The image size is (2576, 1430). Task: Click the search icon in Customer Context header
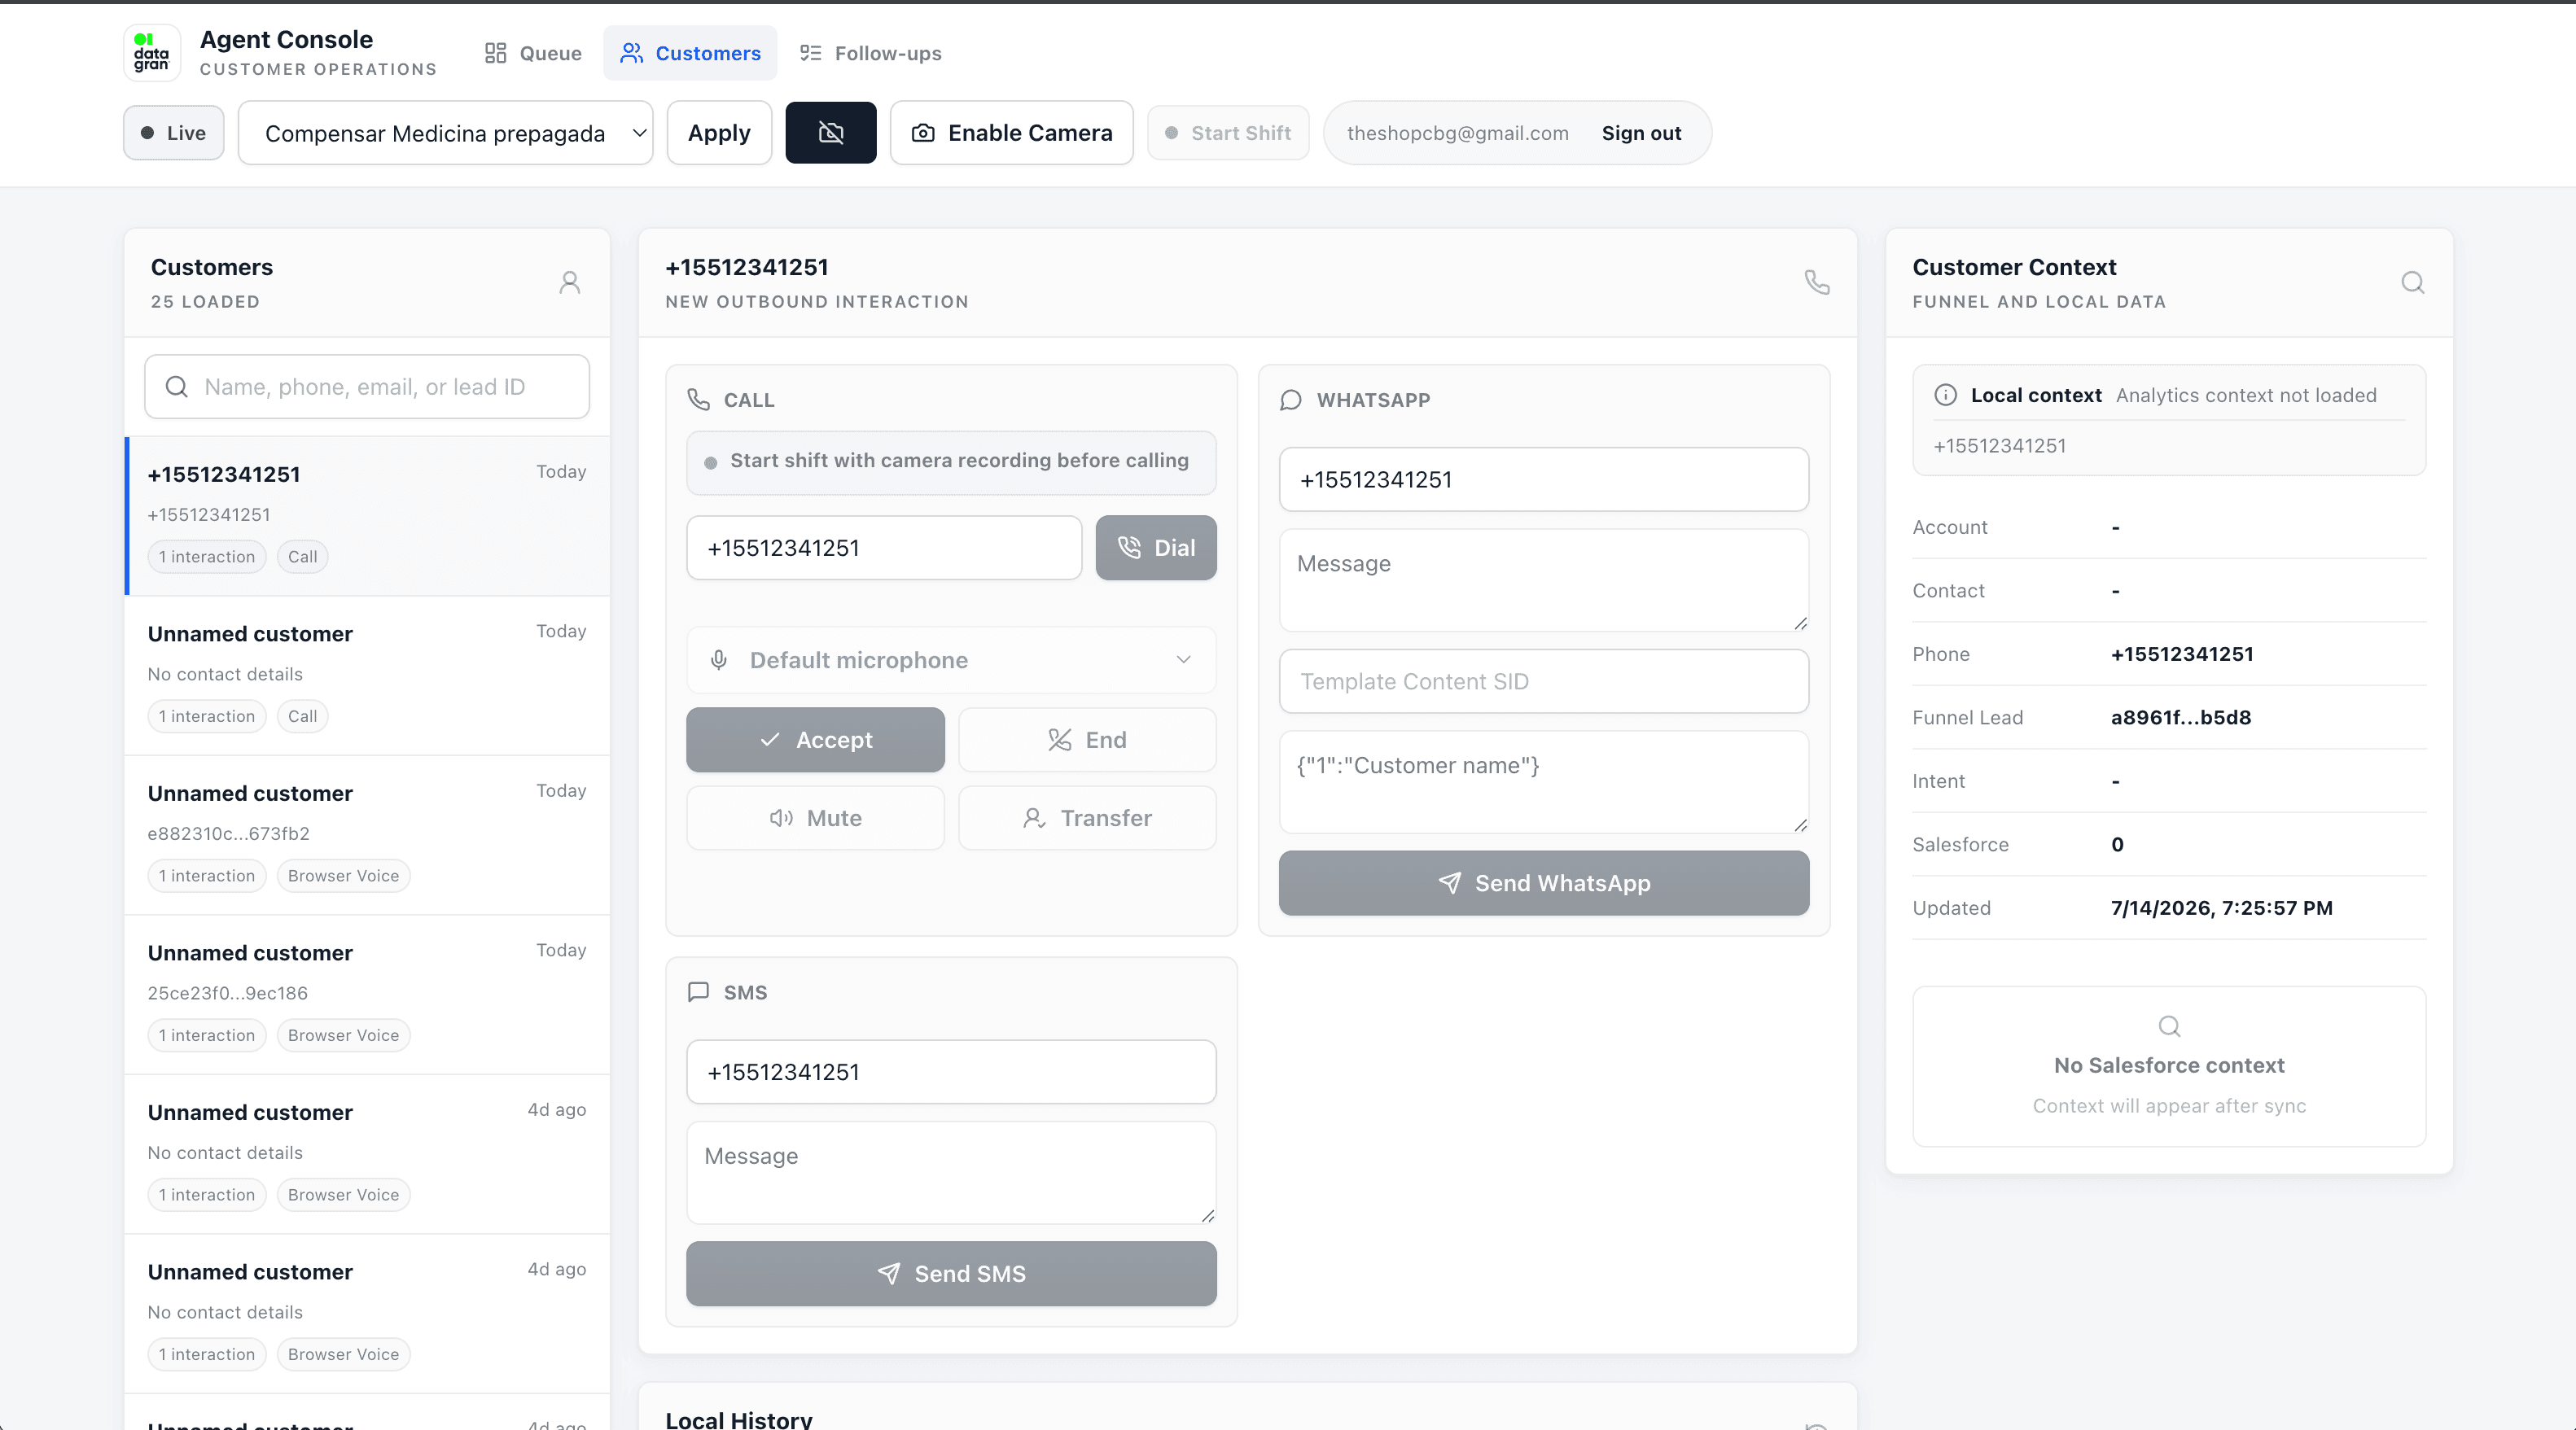2413,283
